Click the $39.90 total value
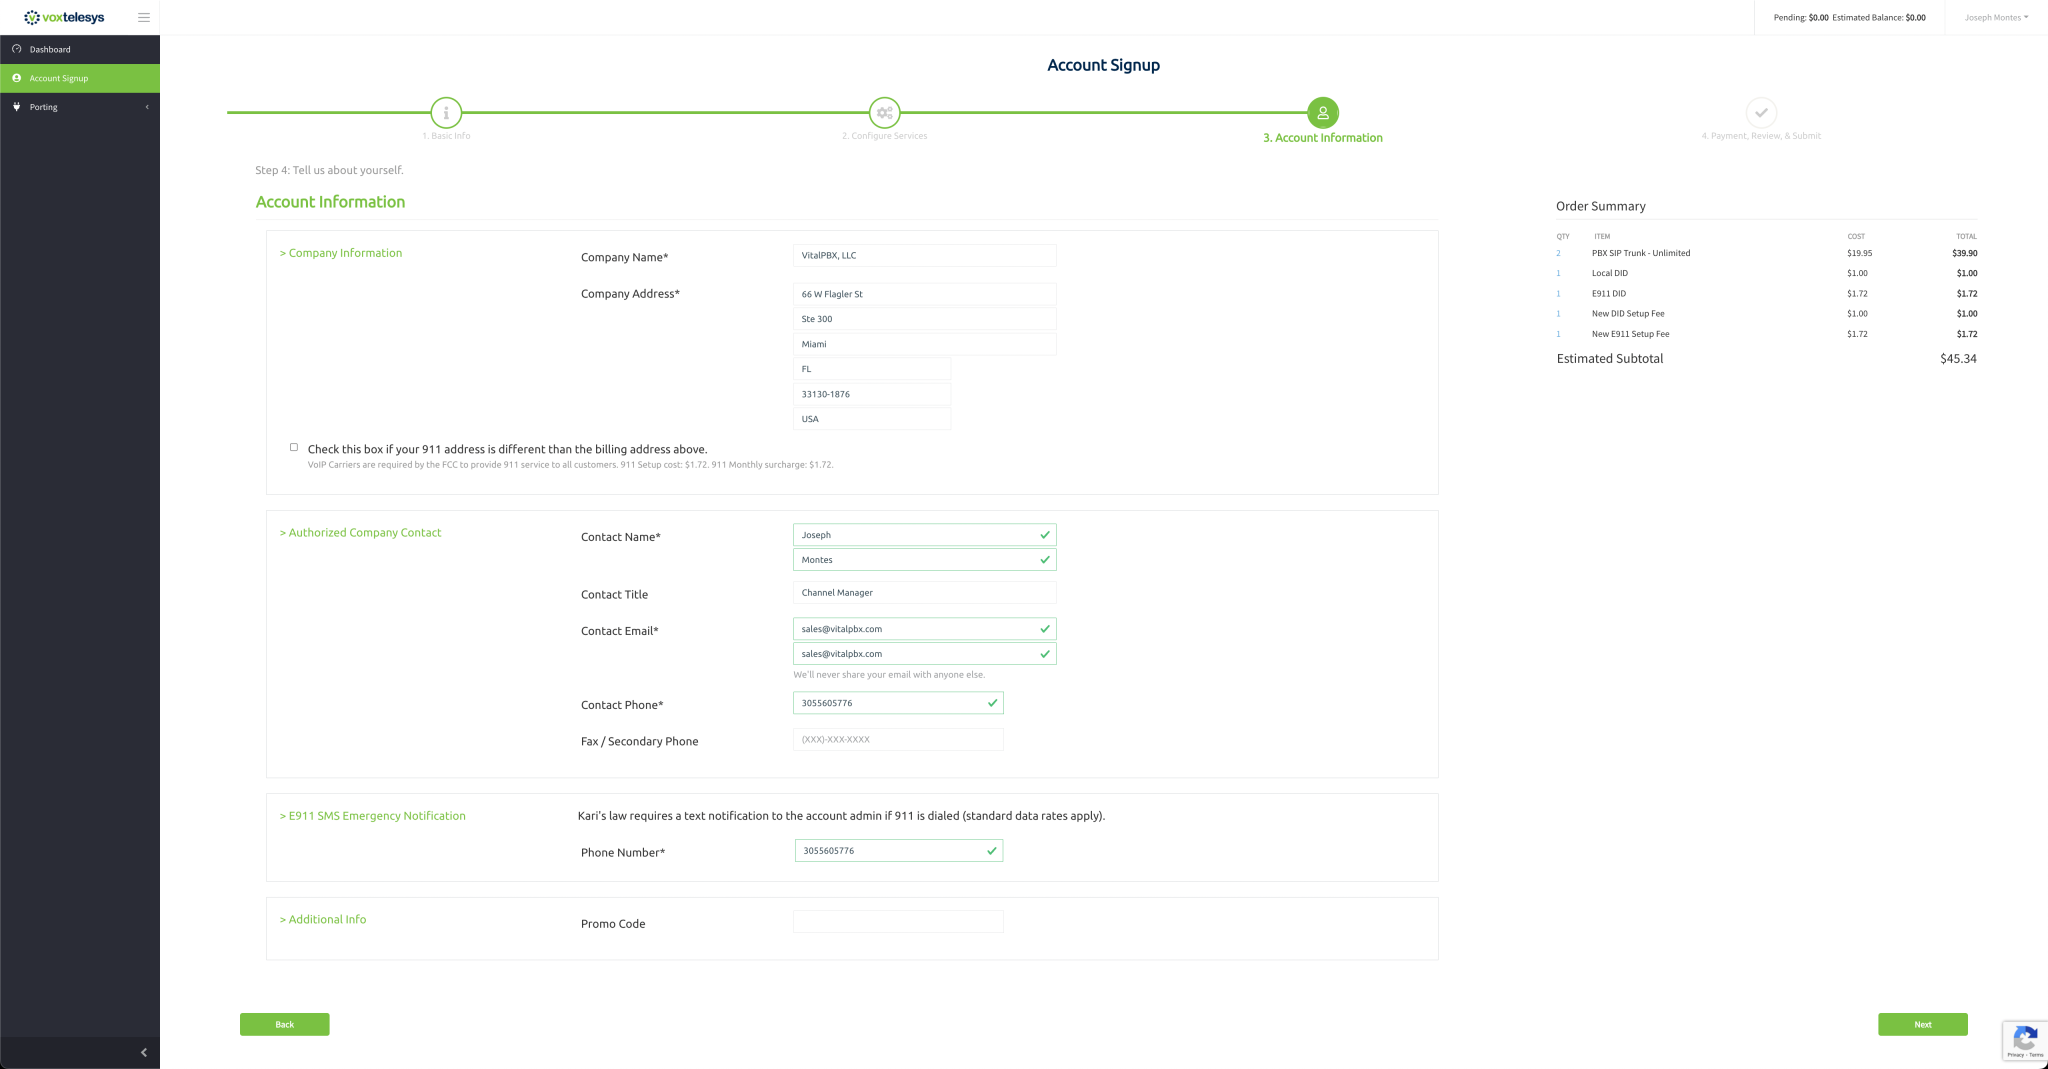 [x=1964, y=253]
